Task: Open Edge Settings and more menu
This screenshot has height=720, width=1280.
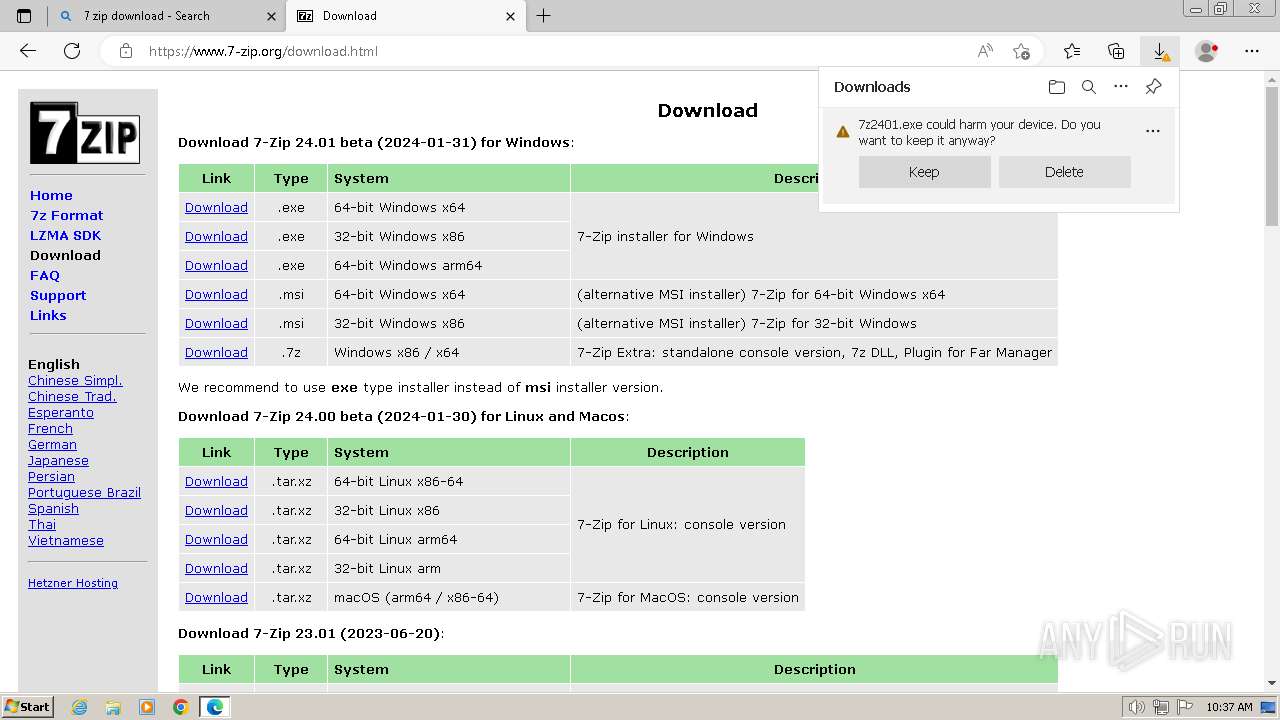Action: [1252, 51]
